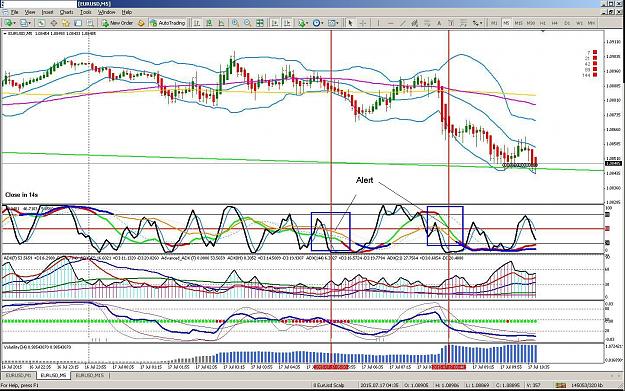Image resolution: width=625 pixels, height=391 pixels.
Task: Click the connection status bars icon
Action: click(560, 385)
